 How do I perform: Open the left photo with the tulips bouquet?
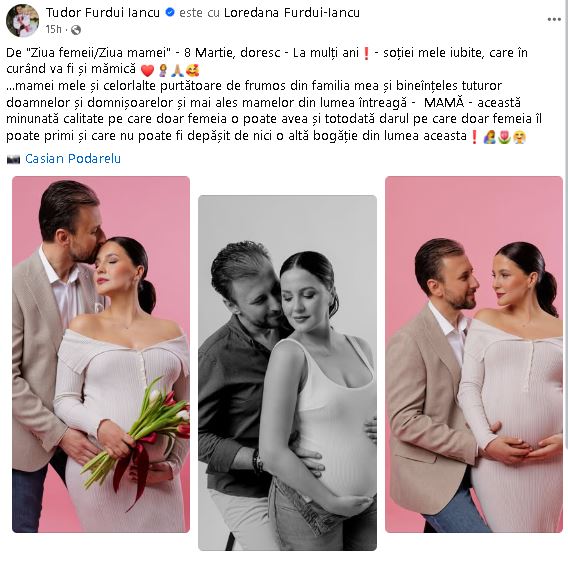point(101,354)
